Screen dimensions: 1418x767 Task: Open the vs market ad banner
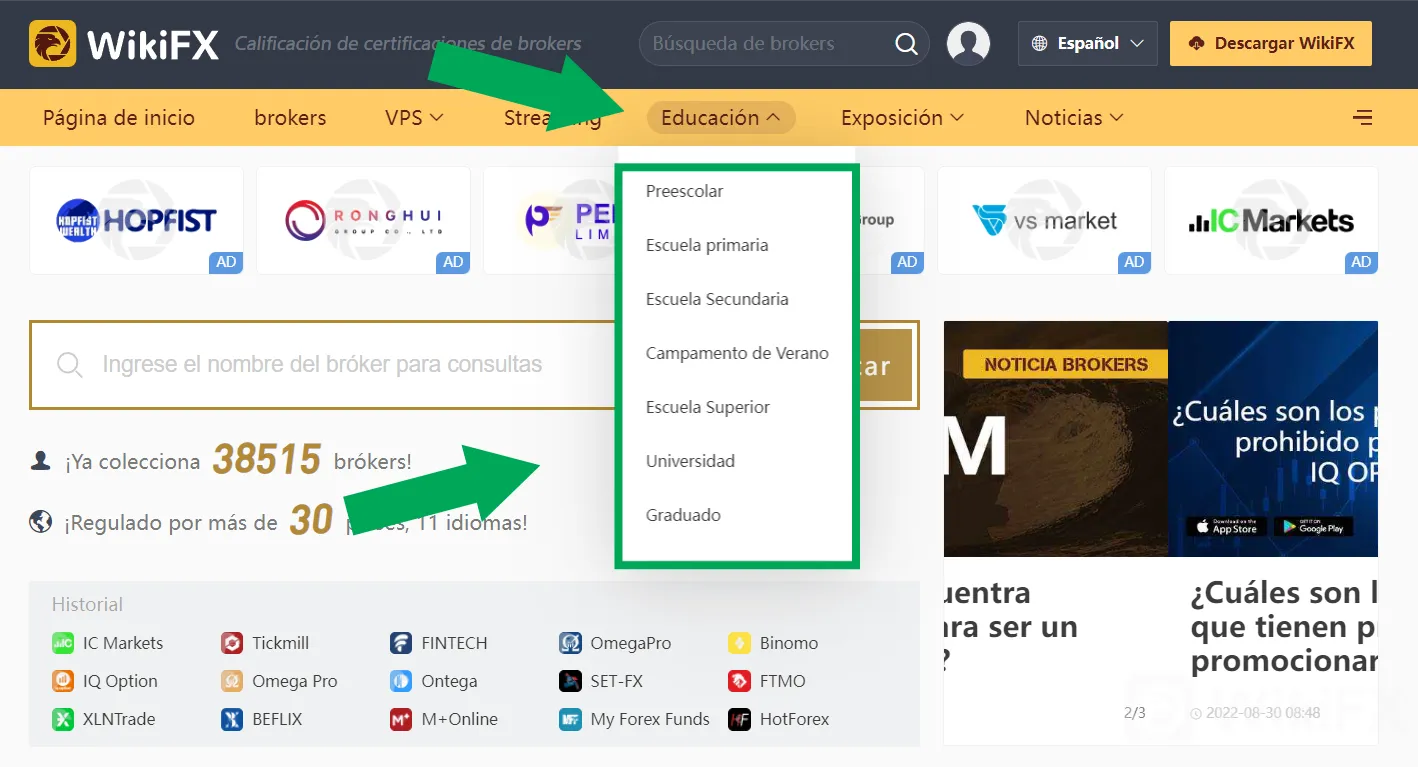coord(1044,220)
